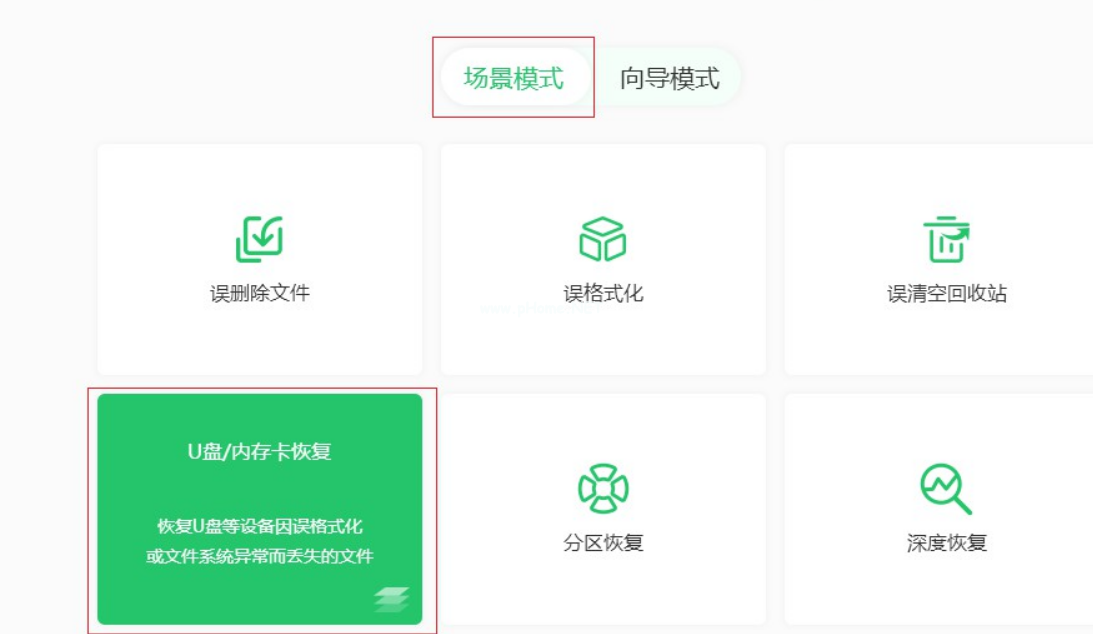Select the 误清空回收站 label text
Screen dimensions: 1093x634
pyautogui.click(x=946, y=294)
